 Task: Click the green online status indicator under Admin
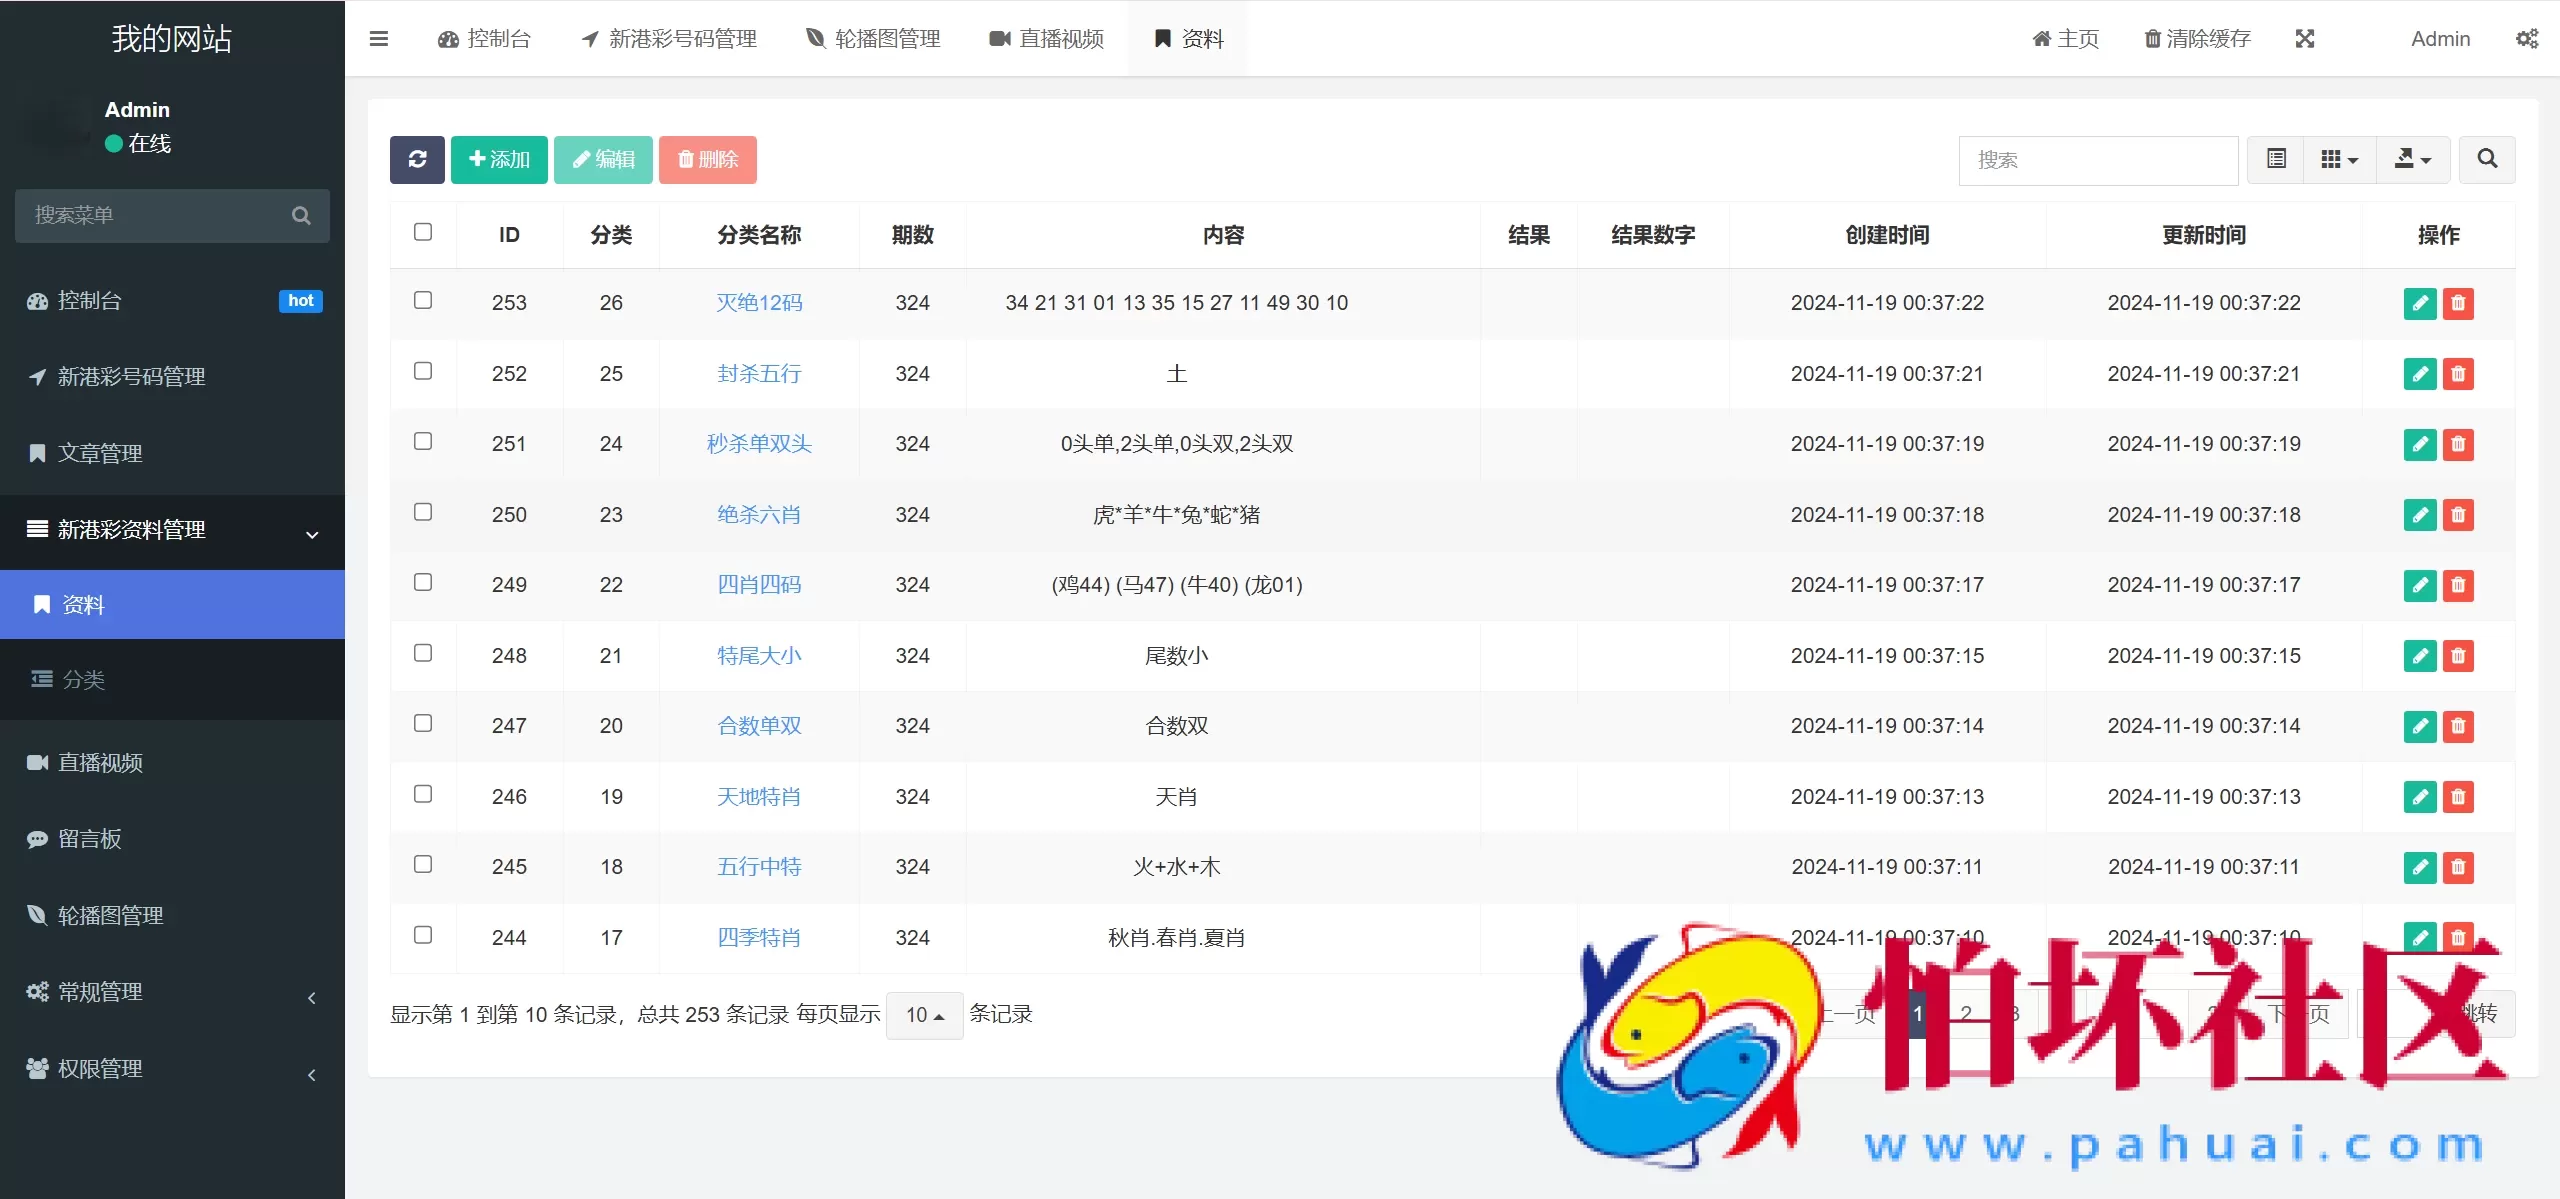click(x=113, y=144)
